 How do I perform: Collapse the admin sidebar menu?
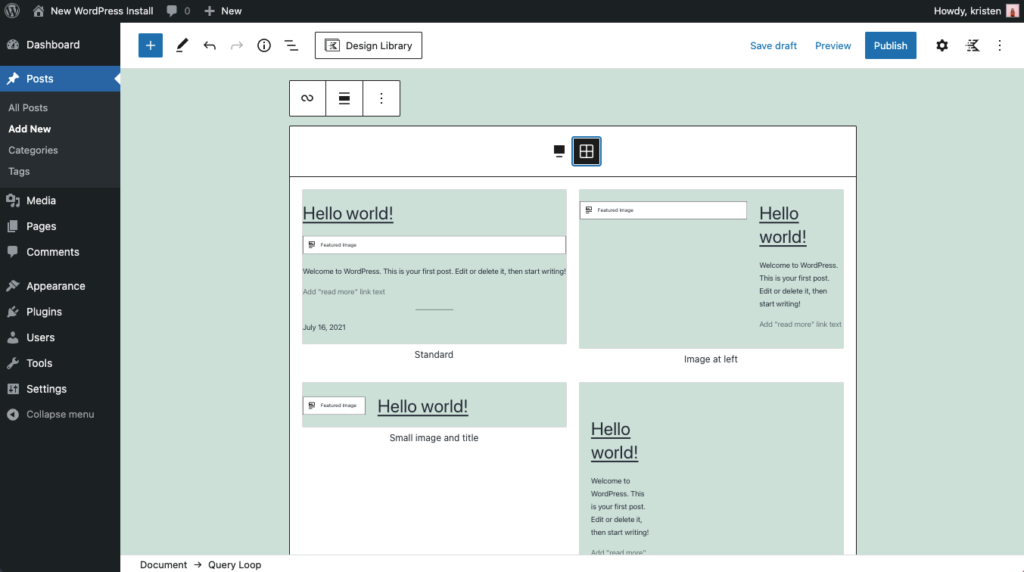click(x=60, y=414)
